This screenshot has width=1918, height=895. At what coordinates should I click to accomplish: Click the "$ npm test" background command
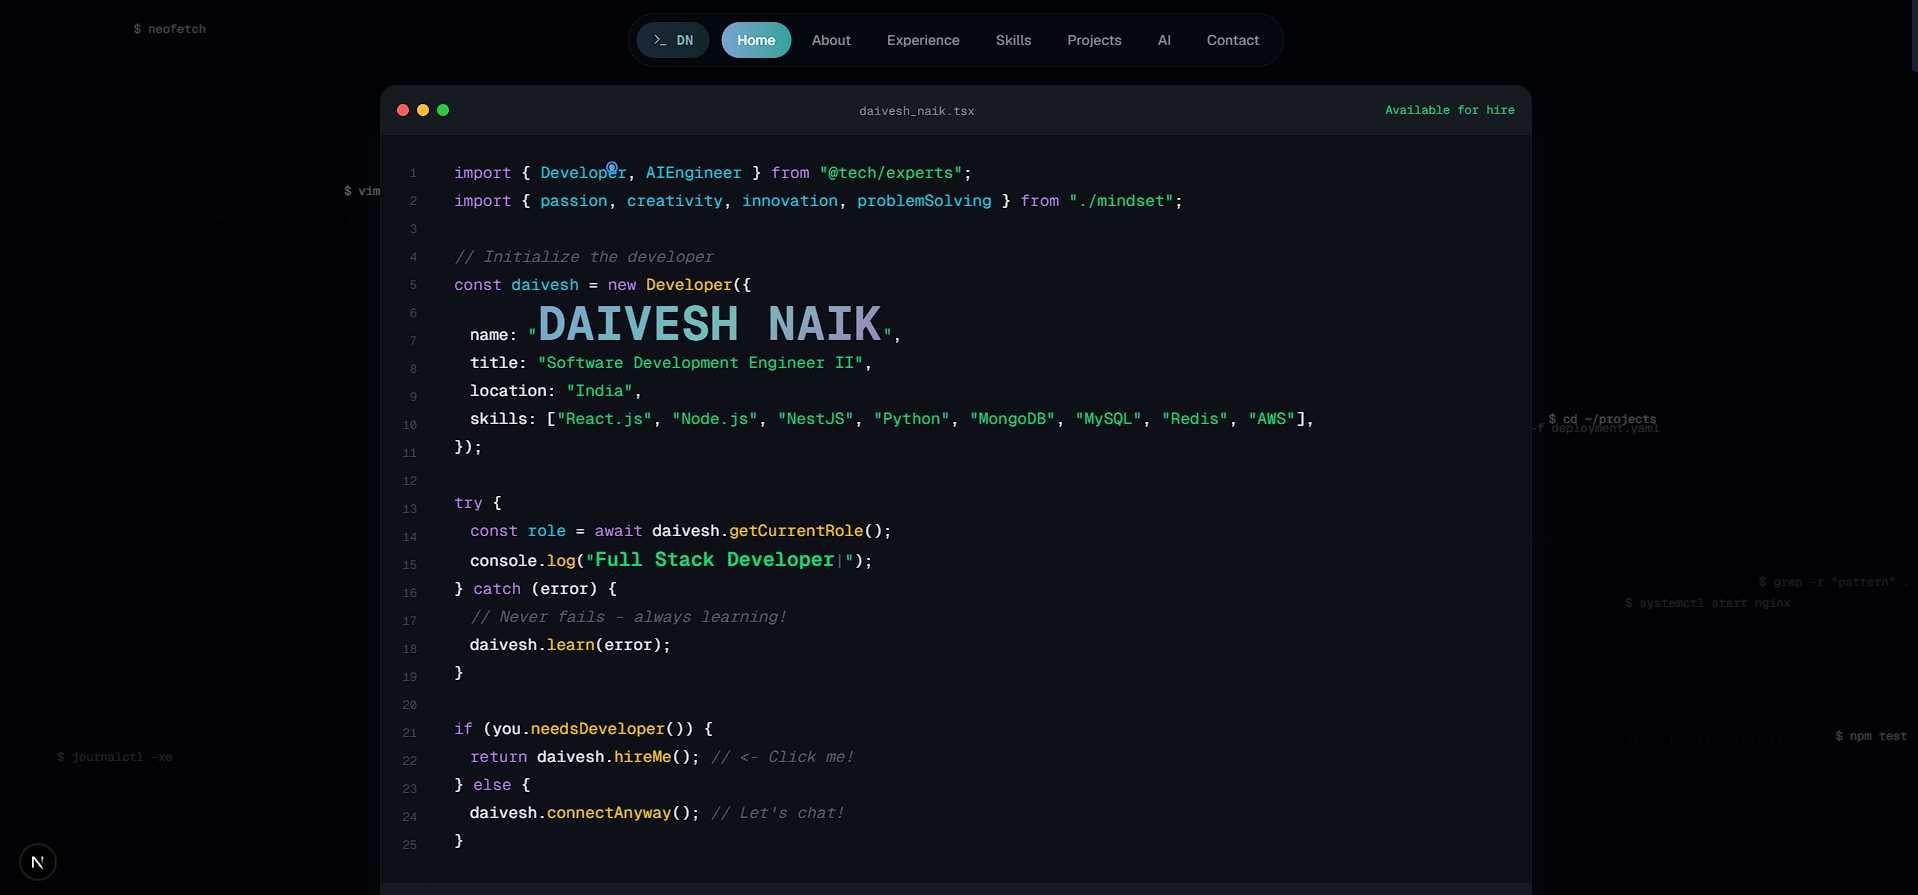[x=1871, y=736]
